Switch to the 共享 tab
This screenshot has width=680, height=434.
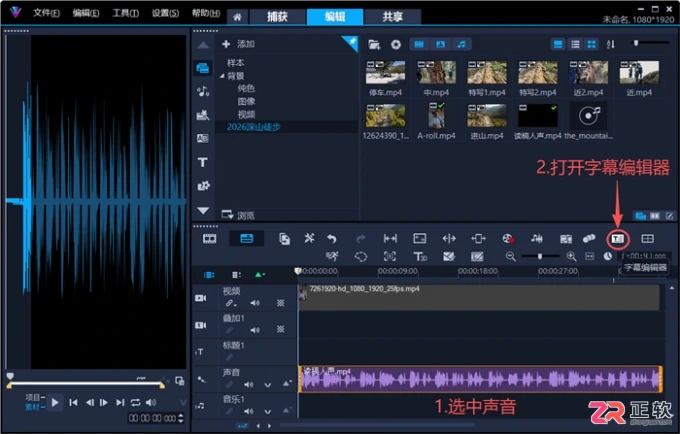pos(392,16)
